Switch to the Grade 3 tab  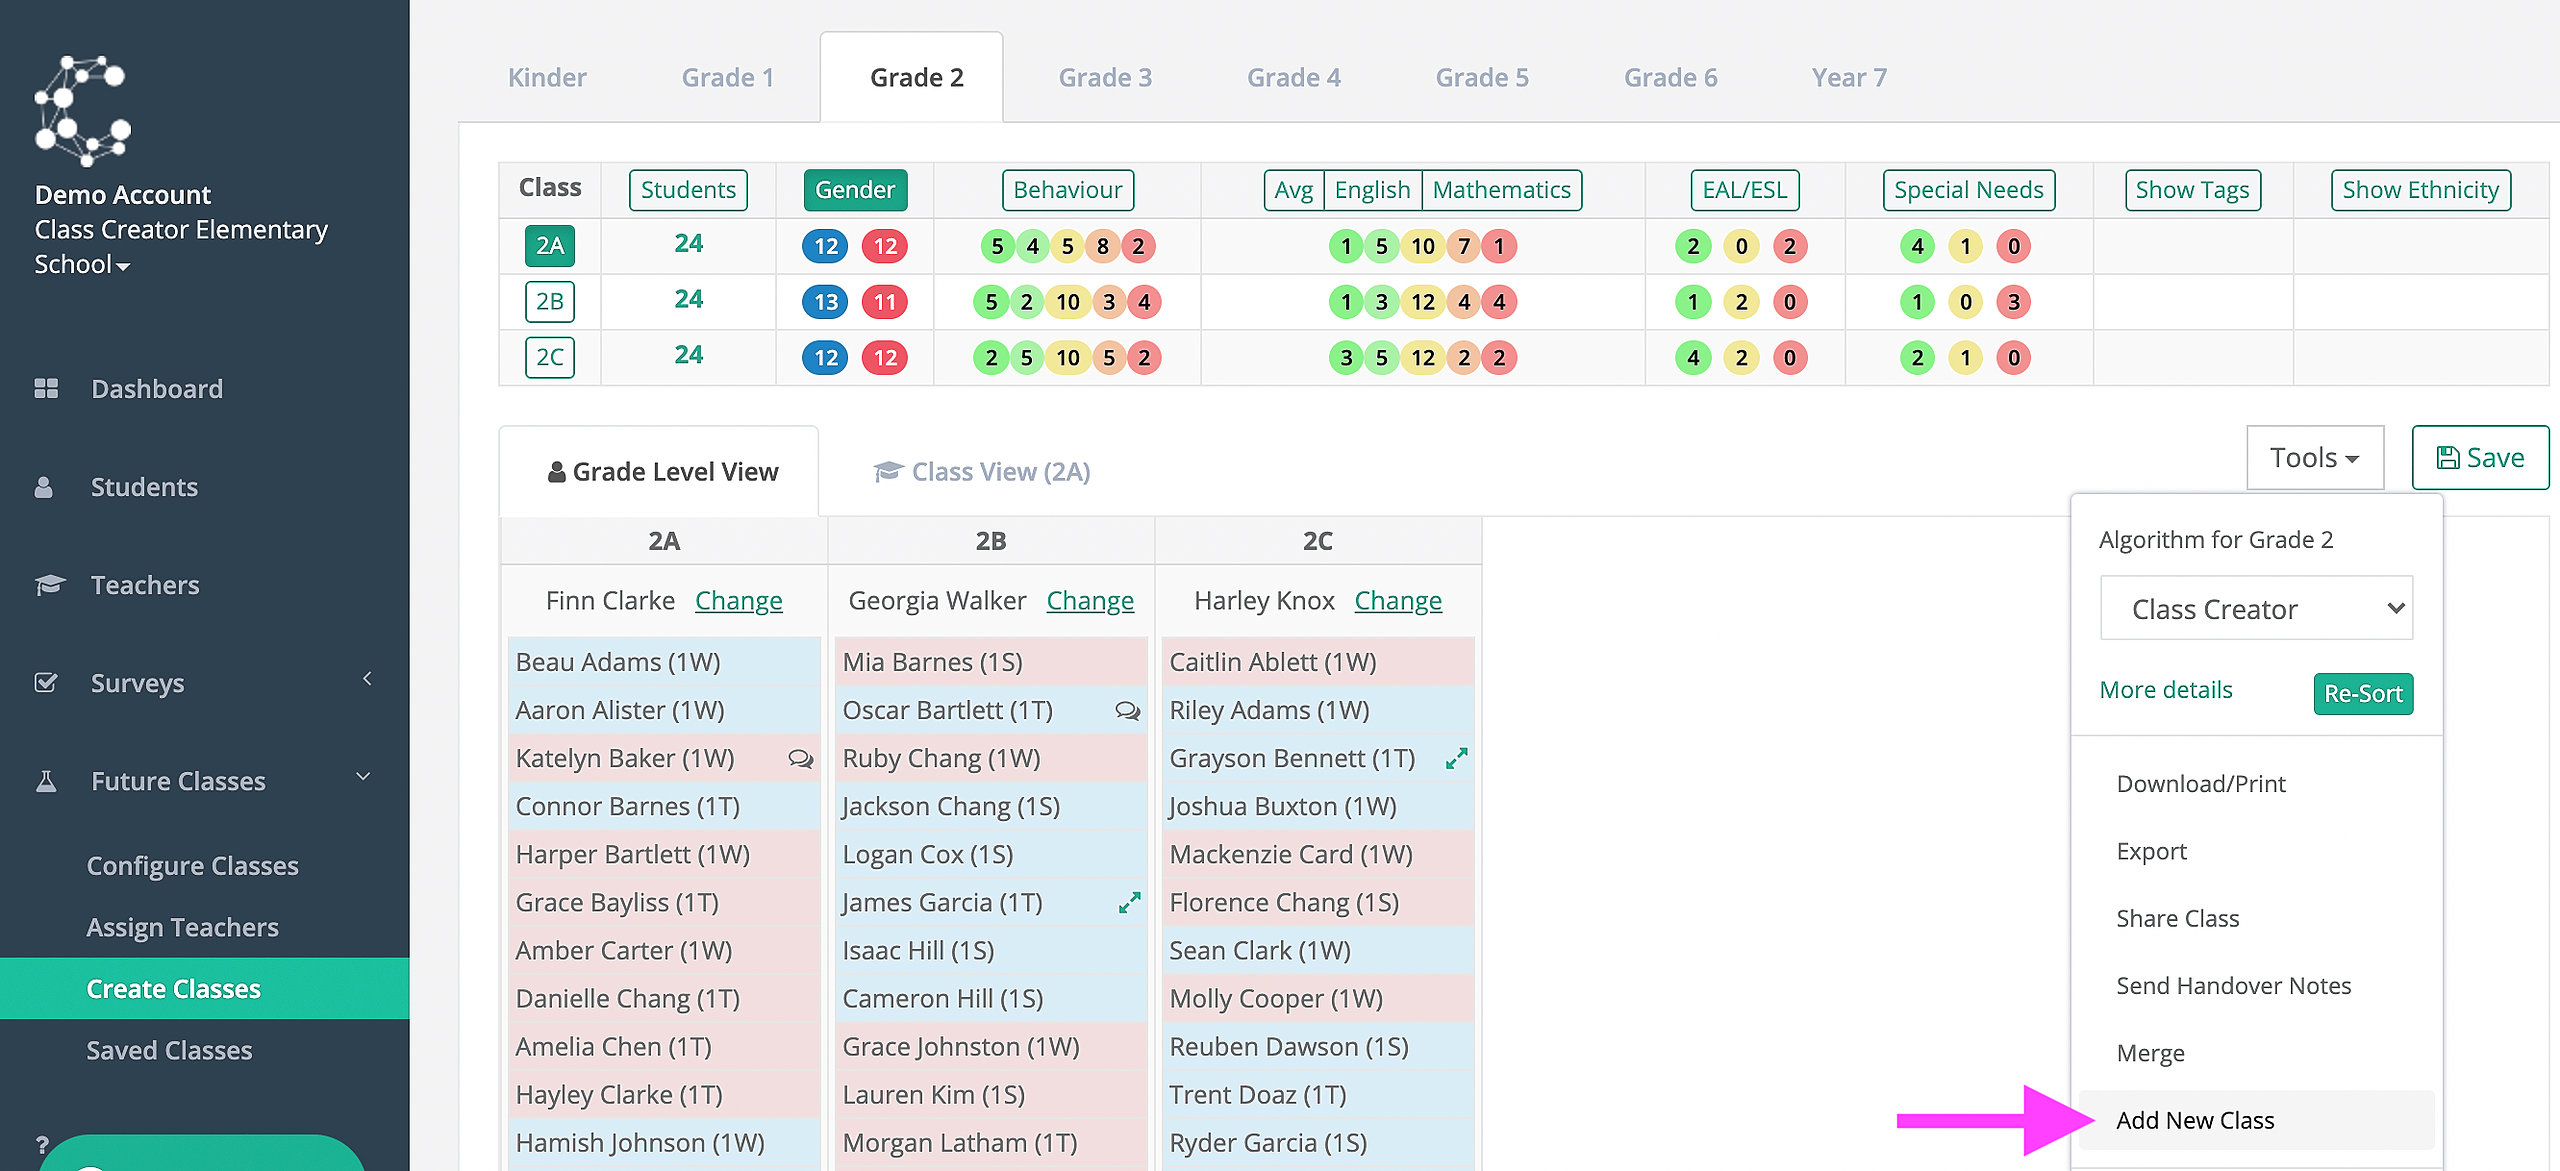point(1105,78)
